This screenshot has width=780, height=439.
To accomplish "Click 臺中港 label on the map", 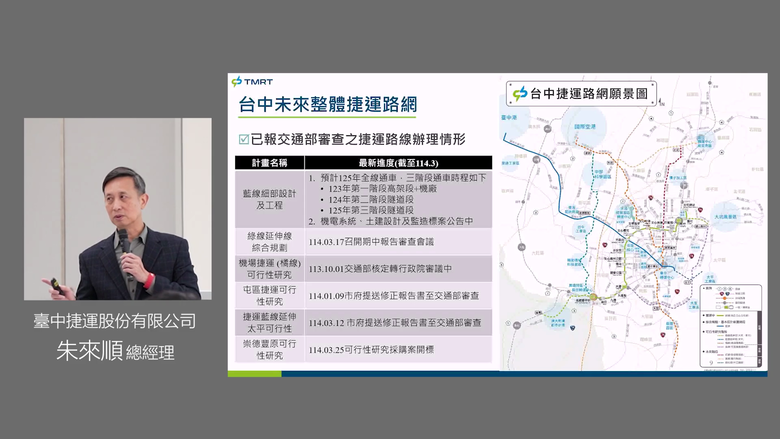I will (509, 118).
